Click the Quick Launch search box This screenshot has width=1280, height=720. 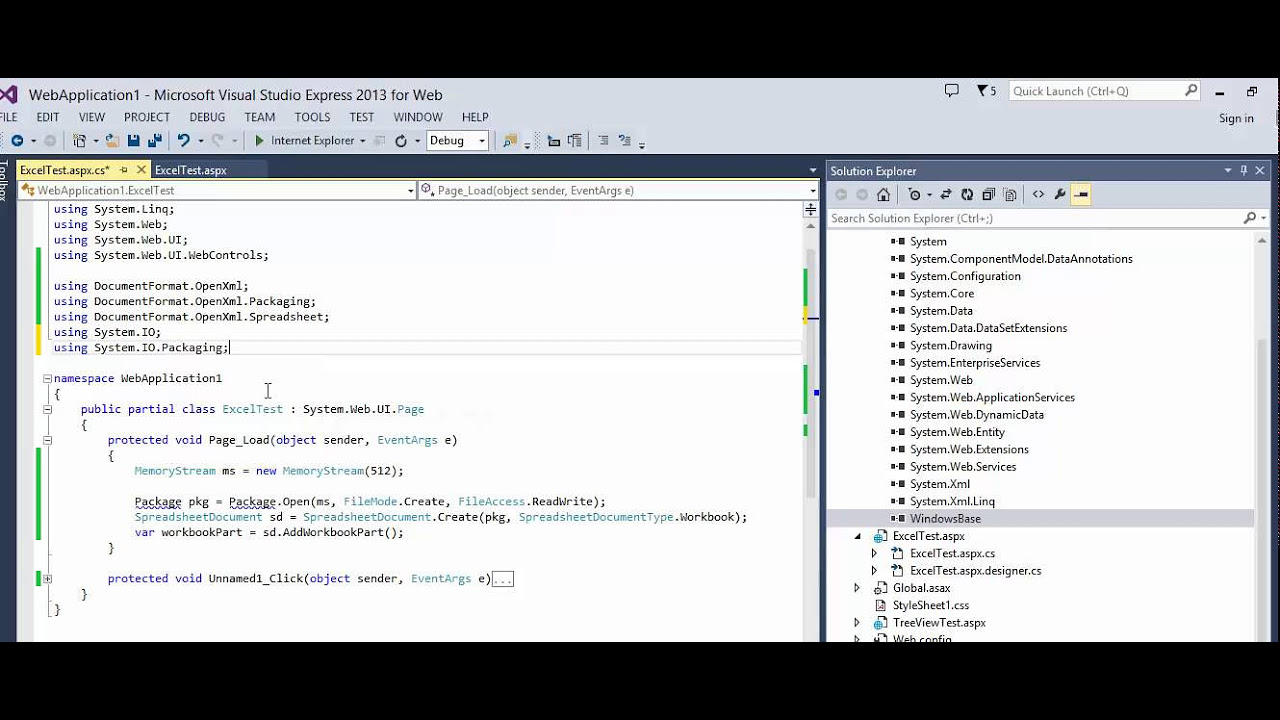coord(1096,91)
